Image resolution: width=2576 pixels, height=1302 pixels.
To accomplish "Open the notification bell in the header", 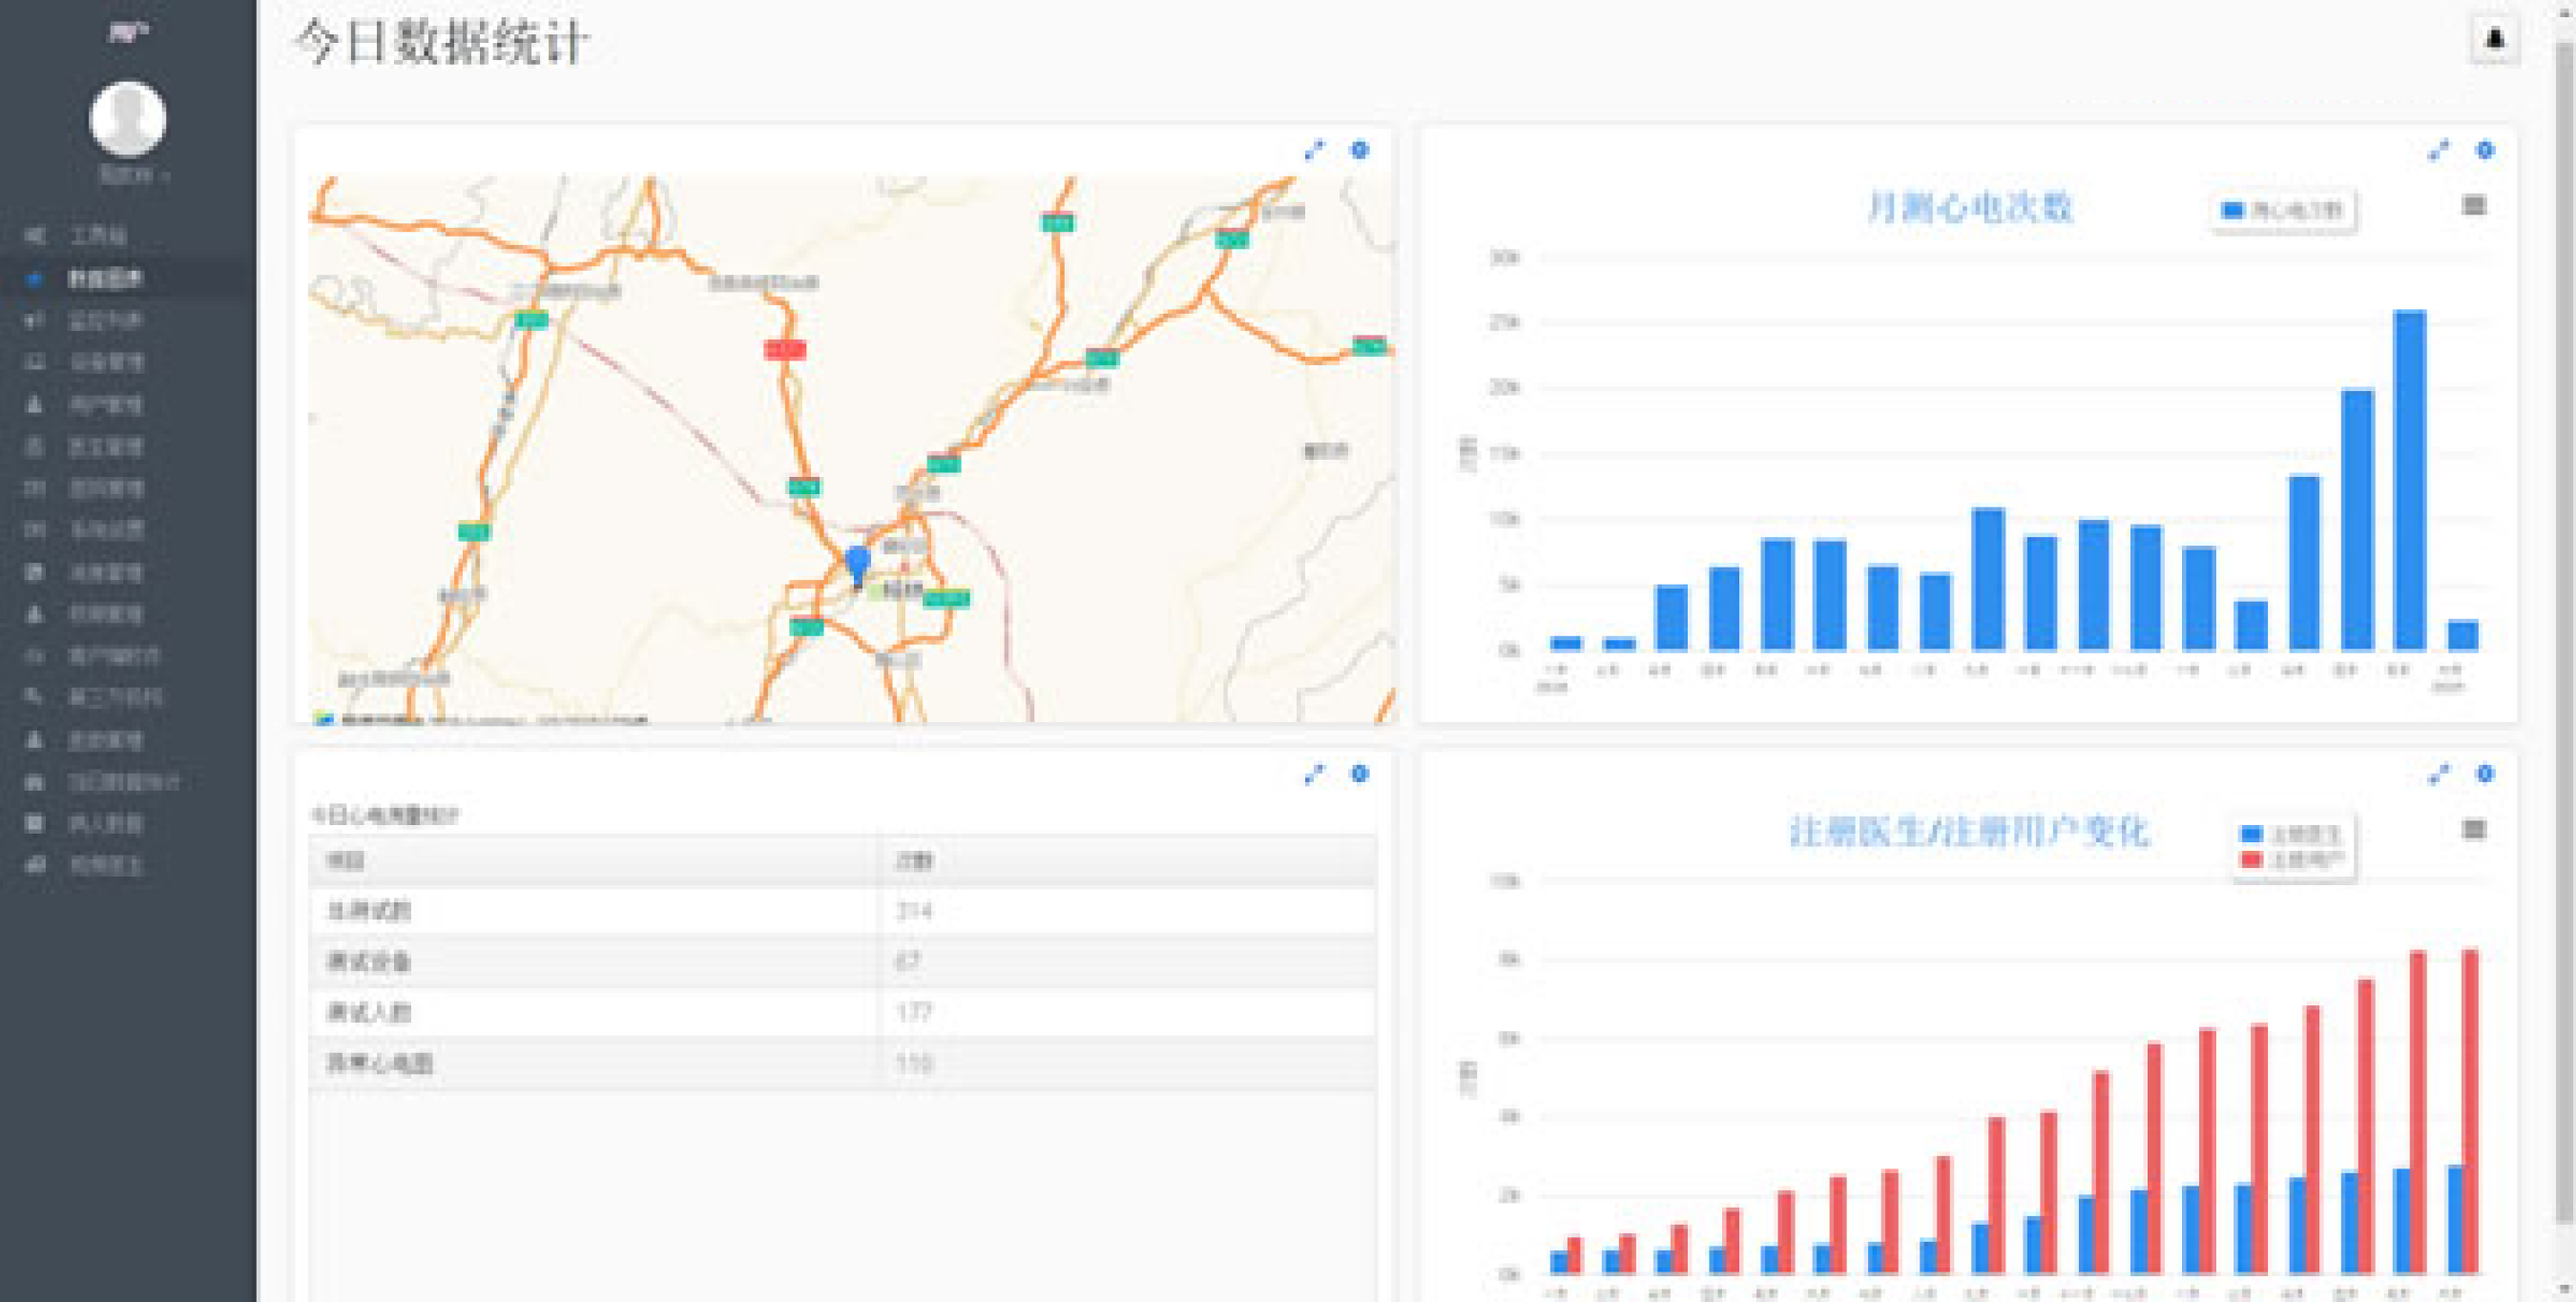I will tap(2494, 40).
